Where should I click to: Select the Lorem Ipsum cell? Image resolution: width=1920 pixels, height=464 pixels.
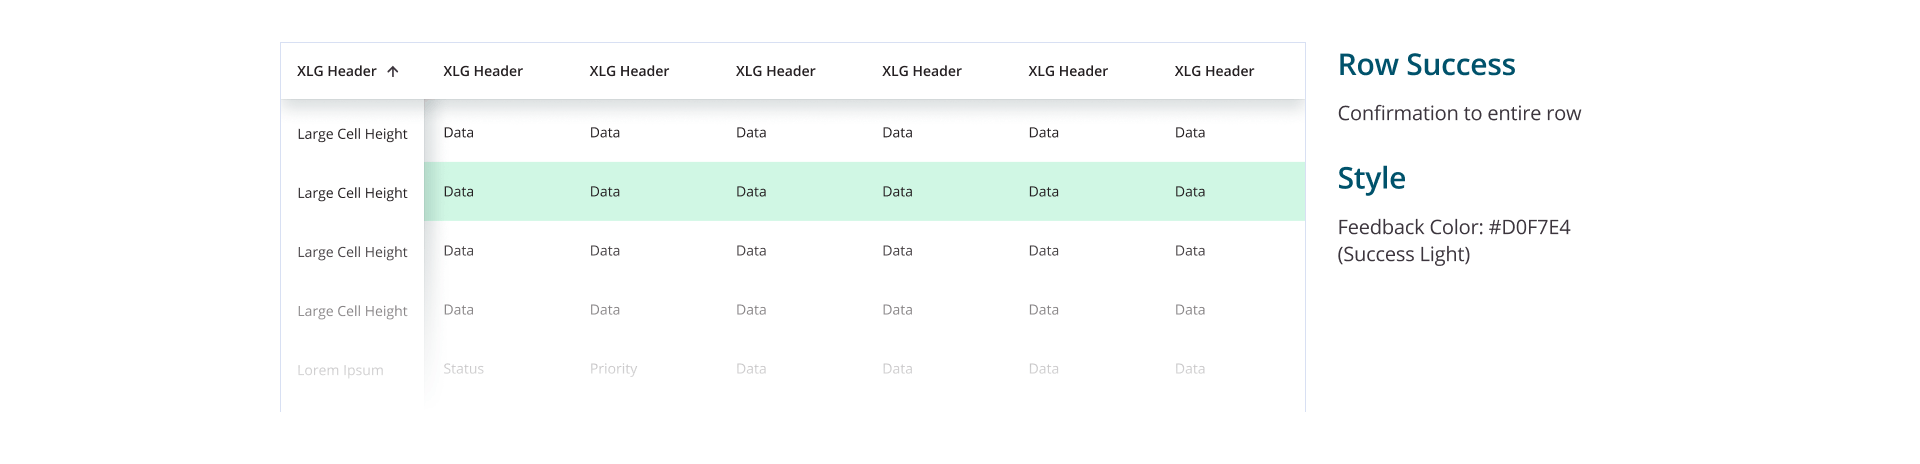click(340, 370)
